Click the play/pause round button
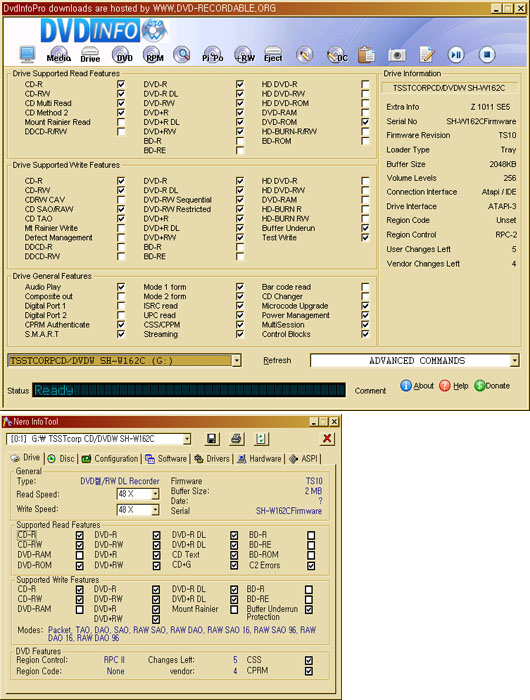530x700 pixels. (x=456, y=54)
